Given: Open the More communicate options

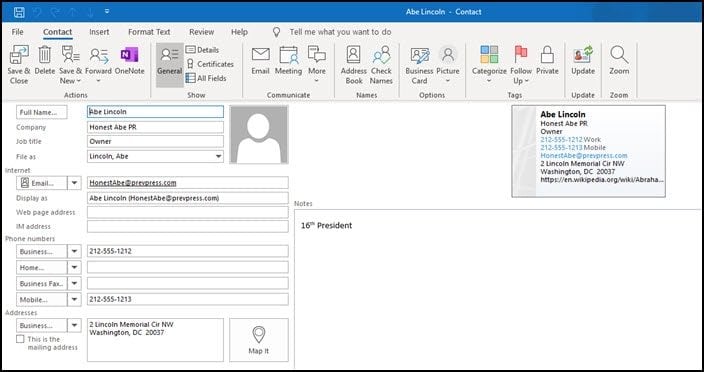Looking at the screenshot, I should coord(317,65).
